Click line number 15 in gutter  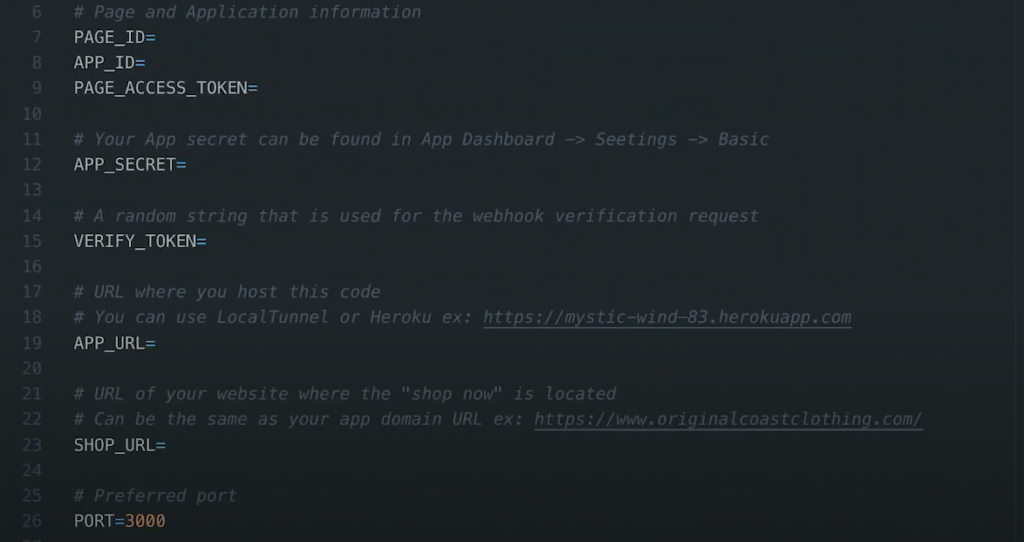(x=31, y=241)
